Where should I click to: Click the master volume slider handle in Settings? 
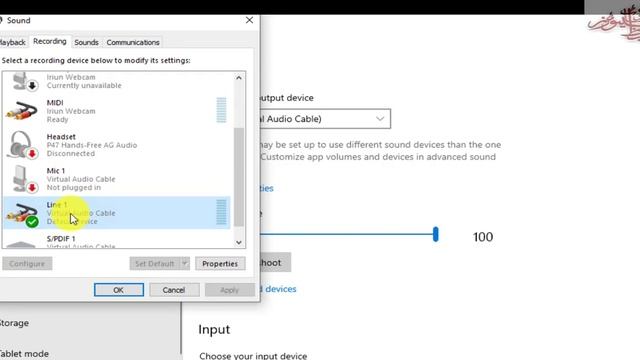point(436,234)
